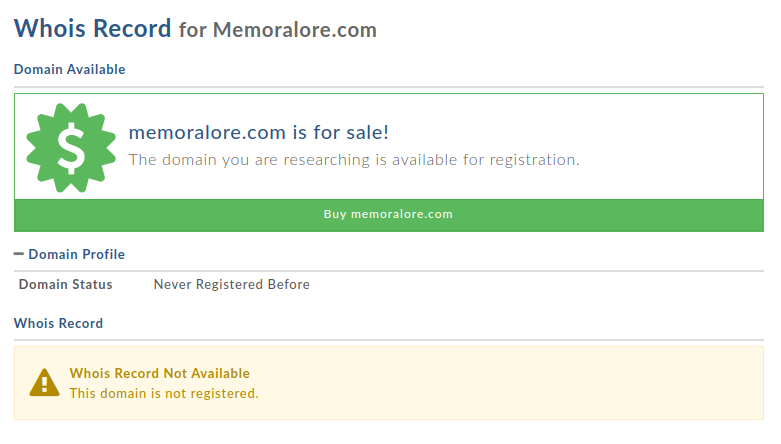The image size is (781, 444).
Task: Click the large "Whois Record" page title
Action: [92, 28]
